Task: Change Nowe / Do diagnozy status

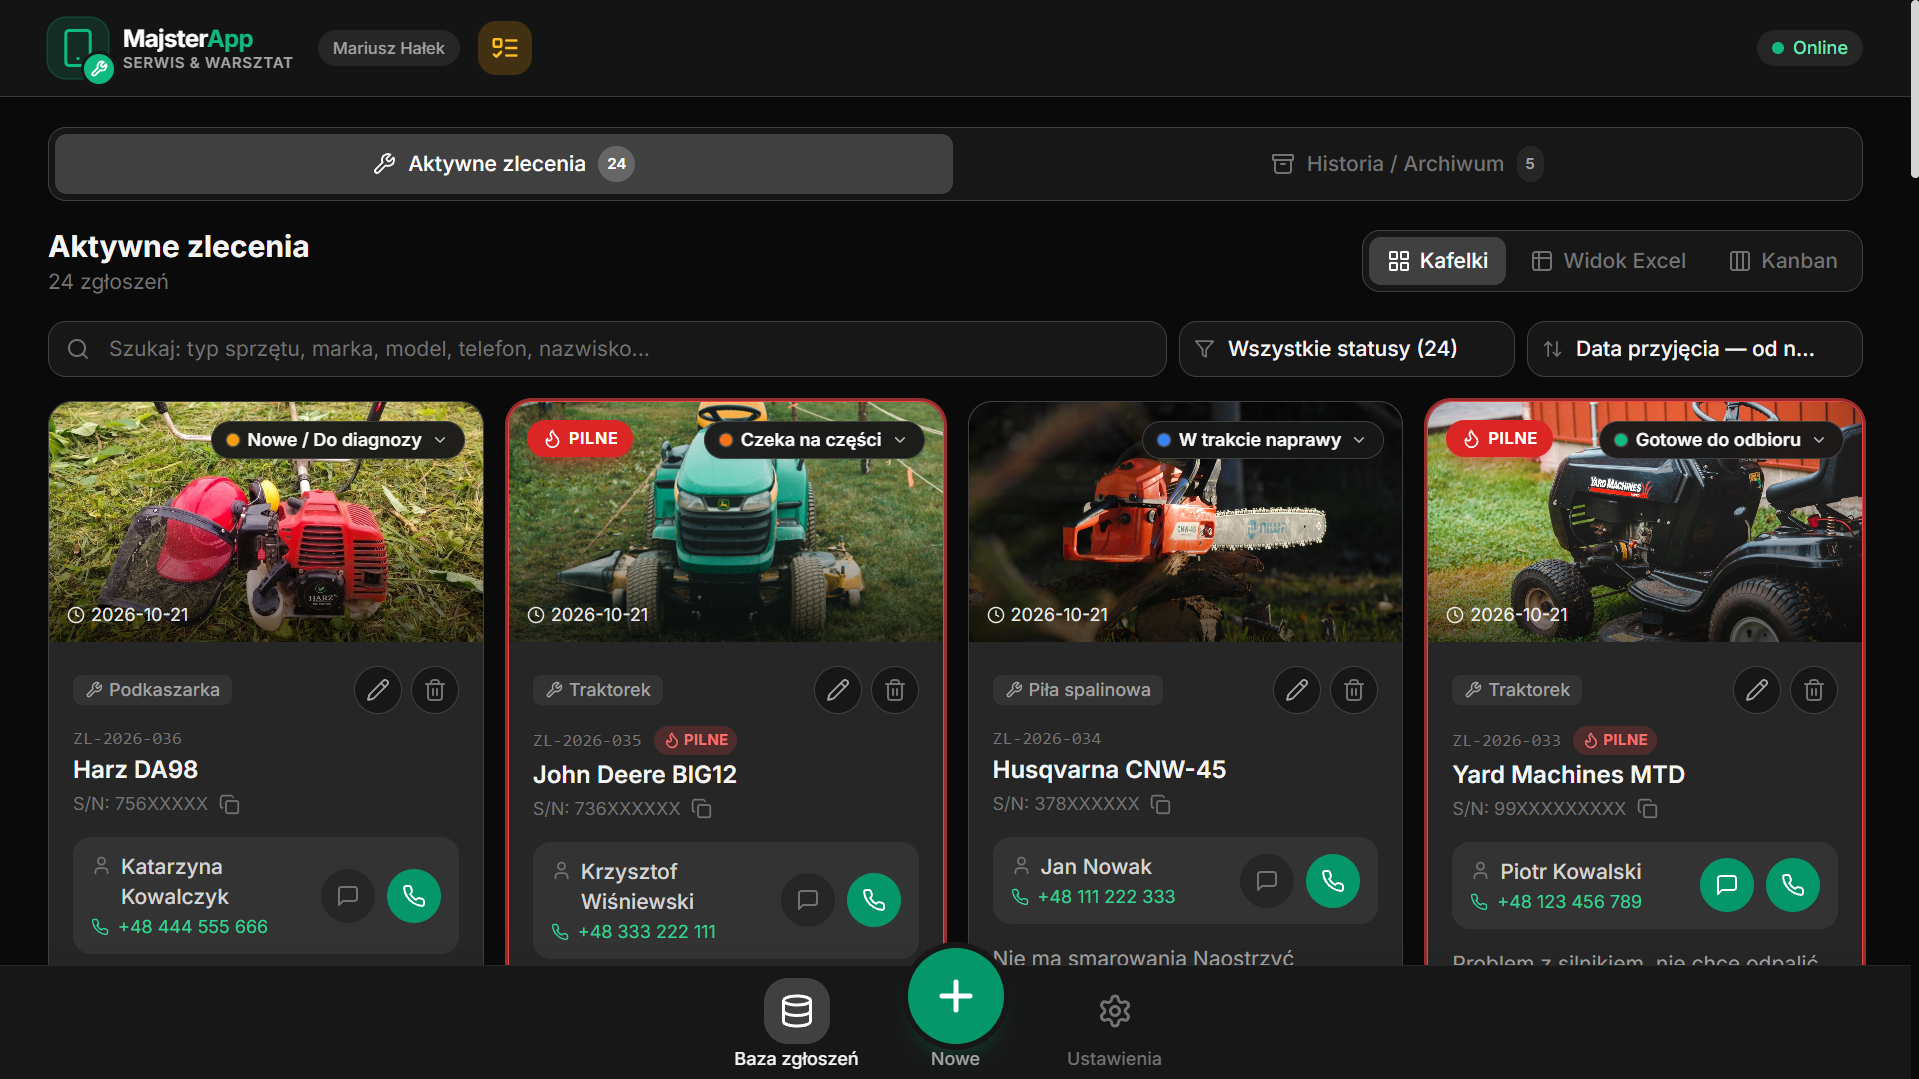Action: [x=337, y=440]
